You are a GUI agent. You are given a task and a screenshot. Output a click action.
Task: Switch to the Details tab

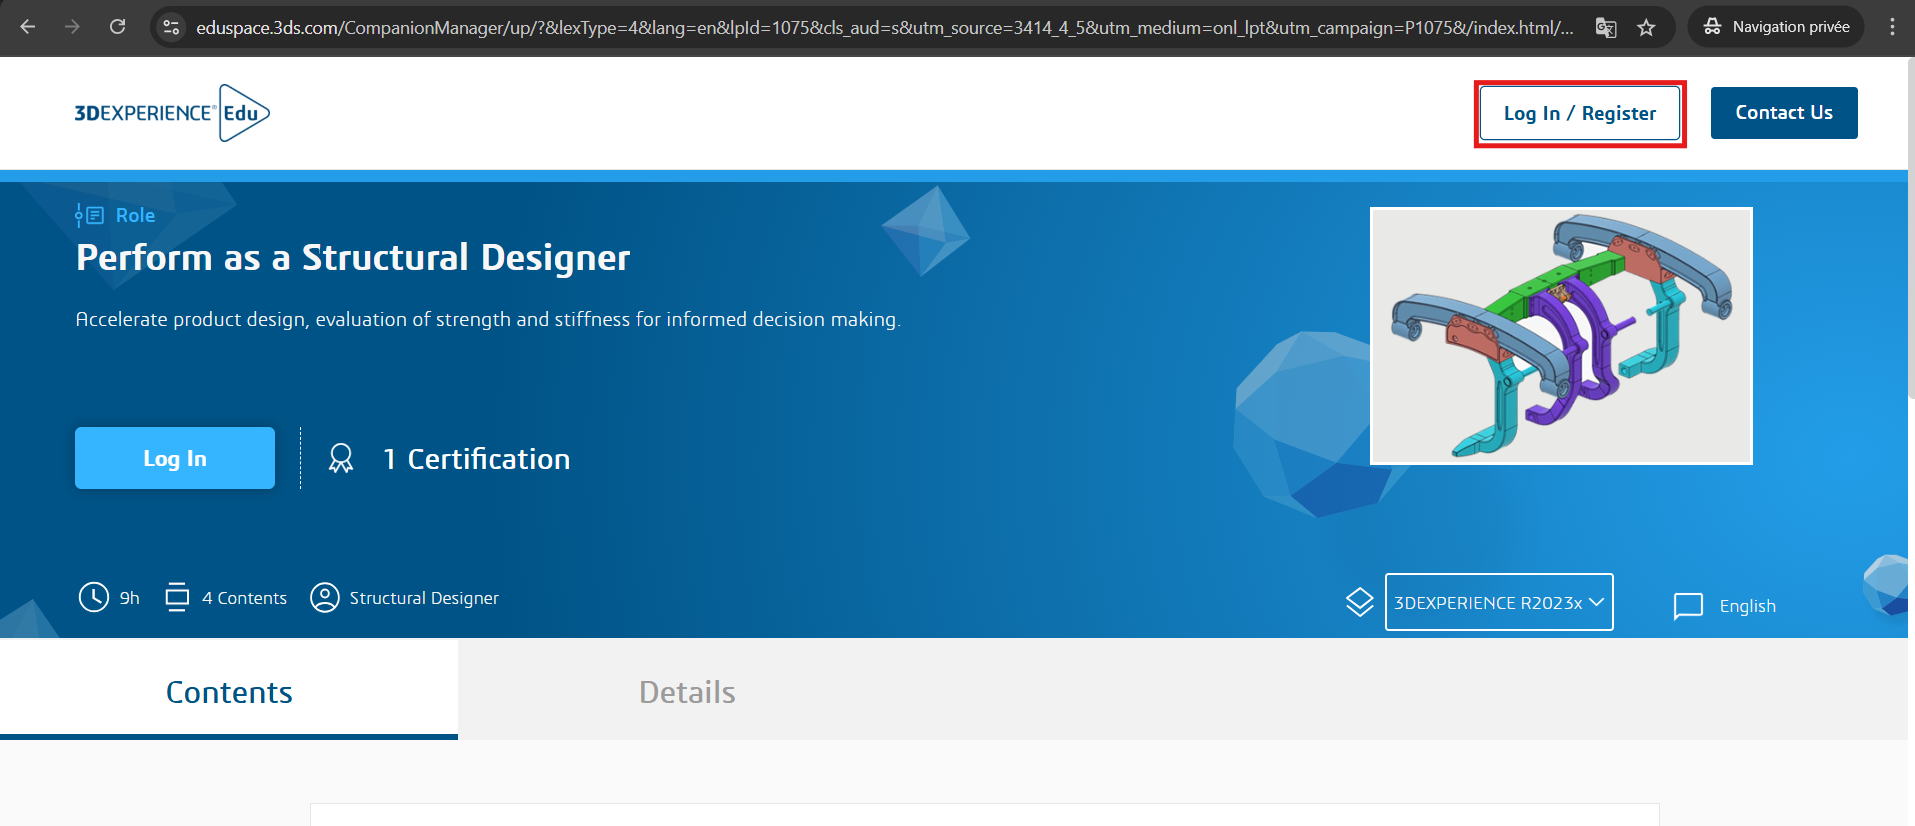[x=687, y=692]
